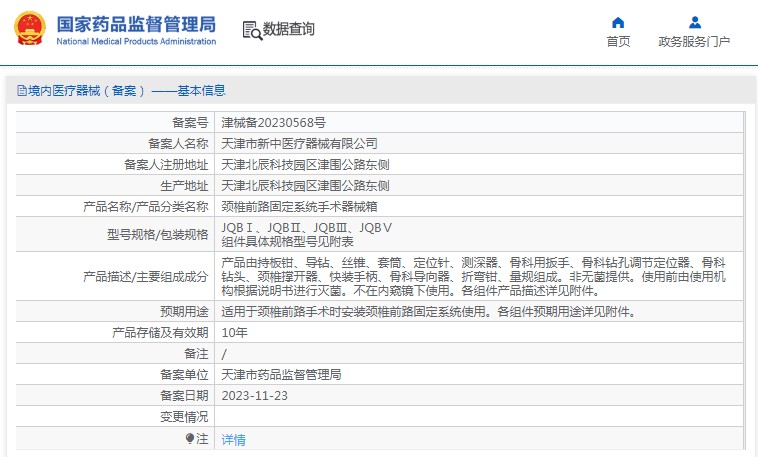The image size is (758, 457).
Task: Click National Medical Products Administration subtitle
Action: [x=136, y=42]
